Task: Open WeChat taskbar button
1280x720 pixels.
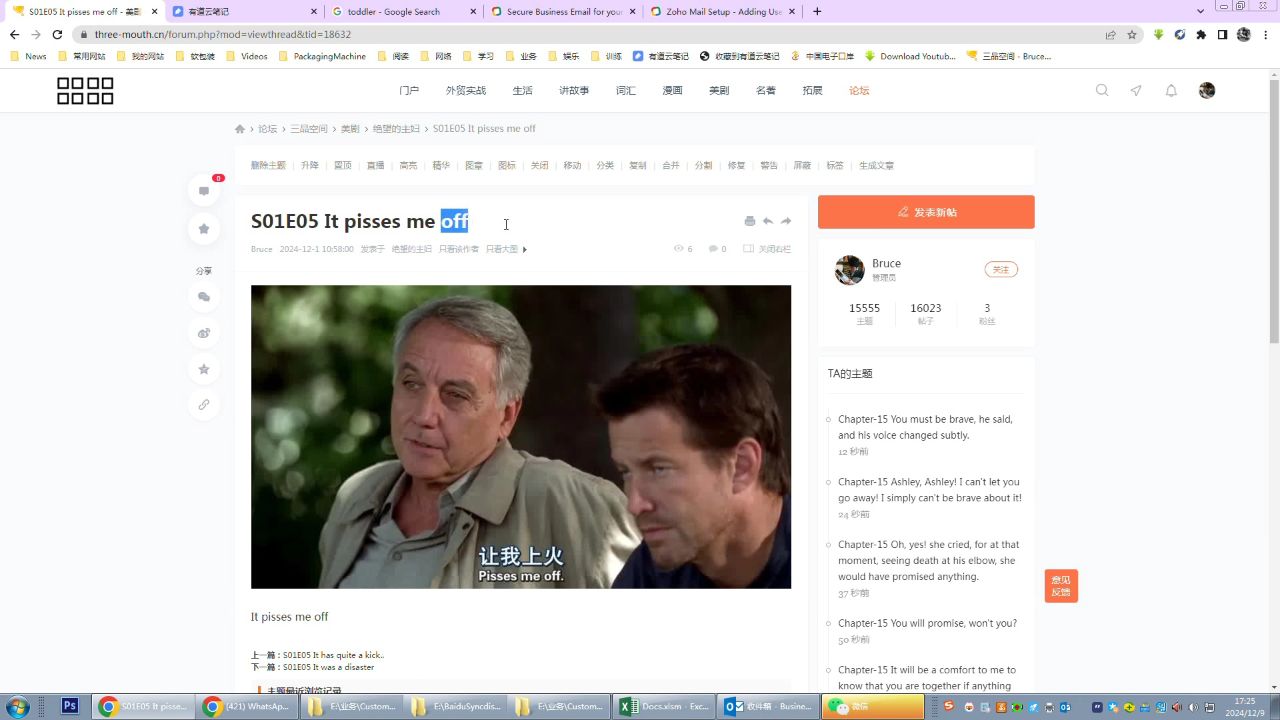Action: [x=873, y=706]
